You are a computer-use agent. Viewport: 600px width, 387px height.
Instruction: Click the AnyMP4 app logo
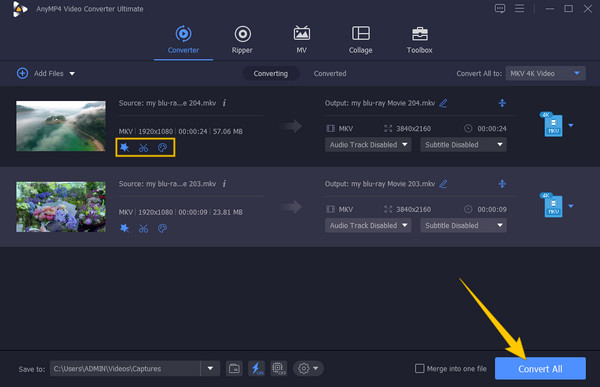point(20,9)
